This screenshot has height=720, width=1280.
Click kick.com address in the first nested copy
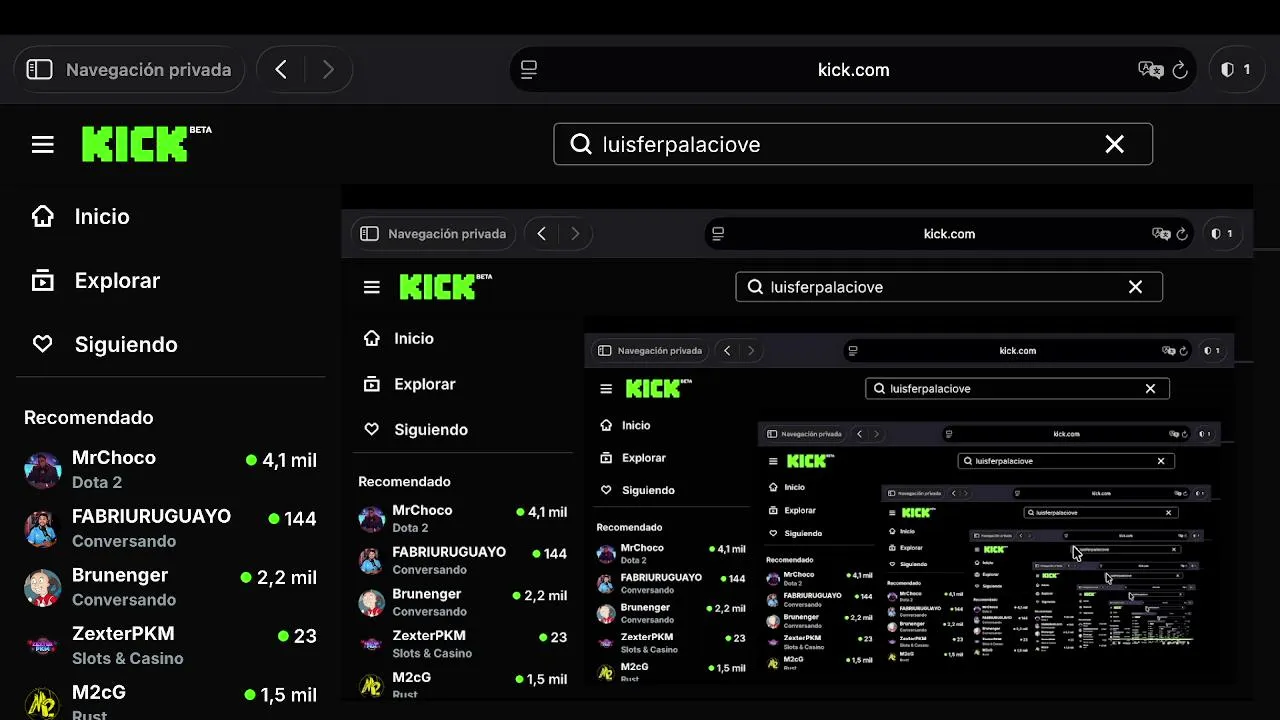tap(949, 234)
